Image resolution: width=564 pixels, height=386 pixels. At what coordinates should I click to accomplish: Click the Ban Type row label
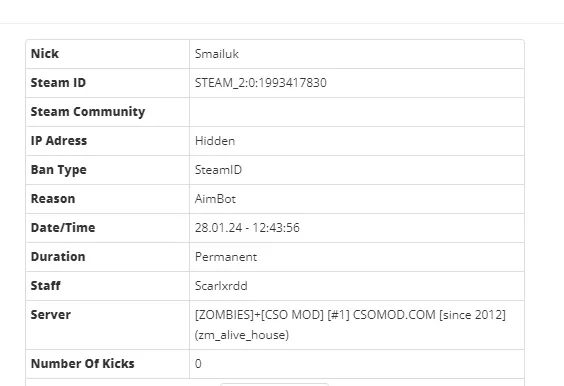[x=59, y=170]
